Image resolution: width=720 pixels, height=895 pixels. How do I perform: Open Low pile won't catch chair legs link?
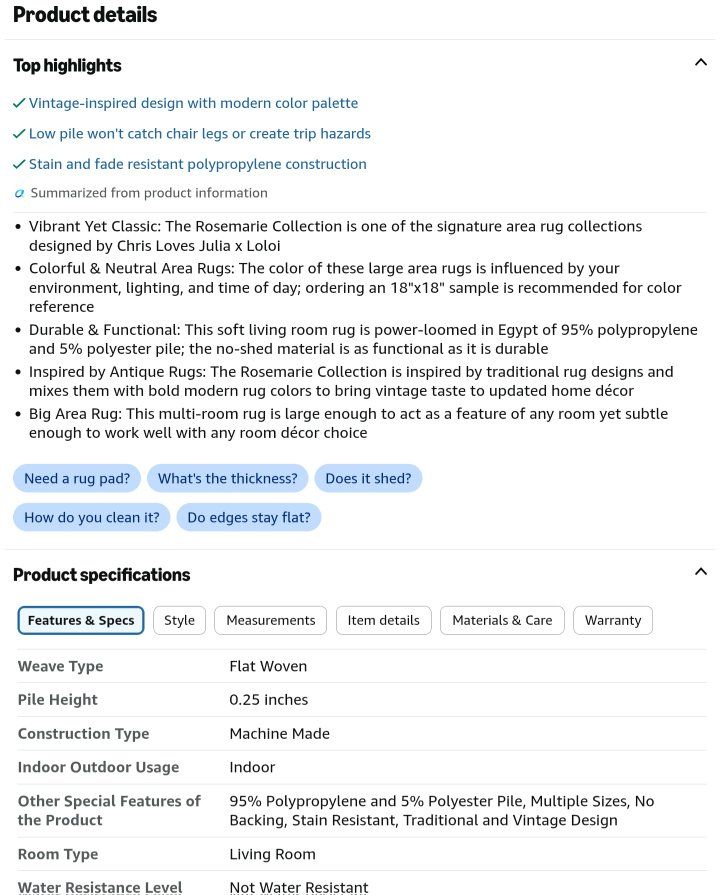(x=200, y=134)
